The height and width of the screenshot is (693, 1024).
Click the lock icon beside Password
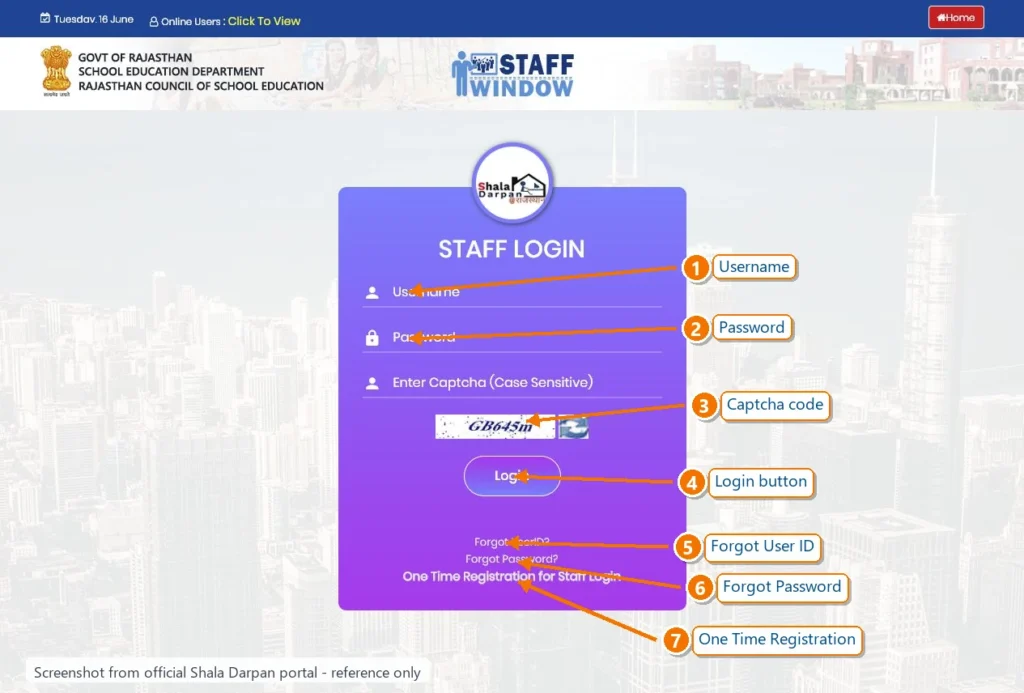(x=372, y=337)
